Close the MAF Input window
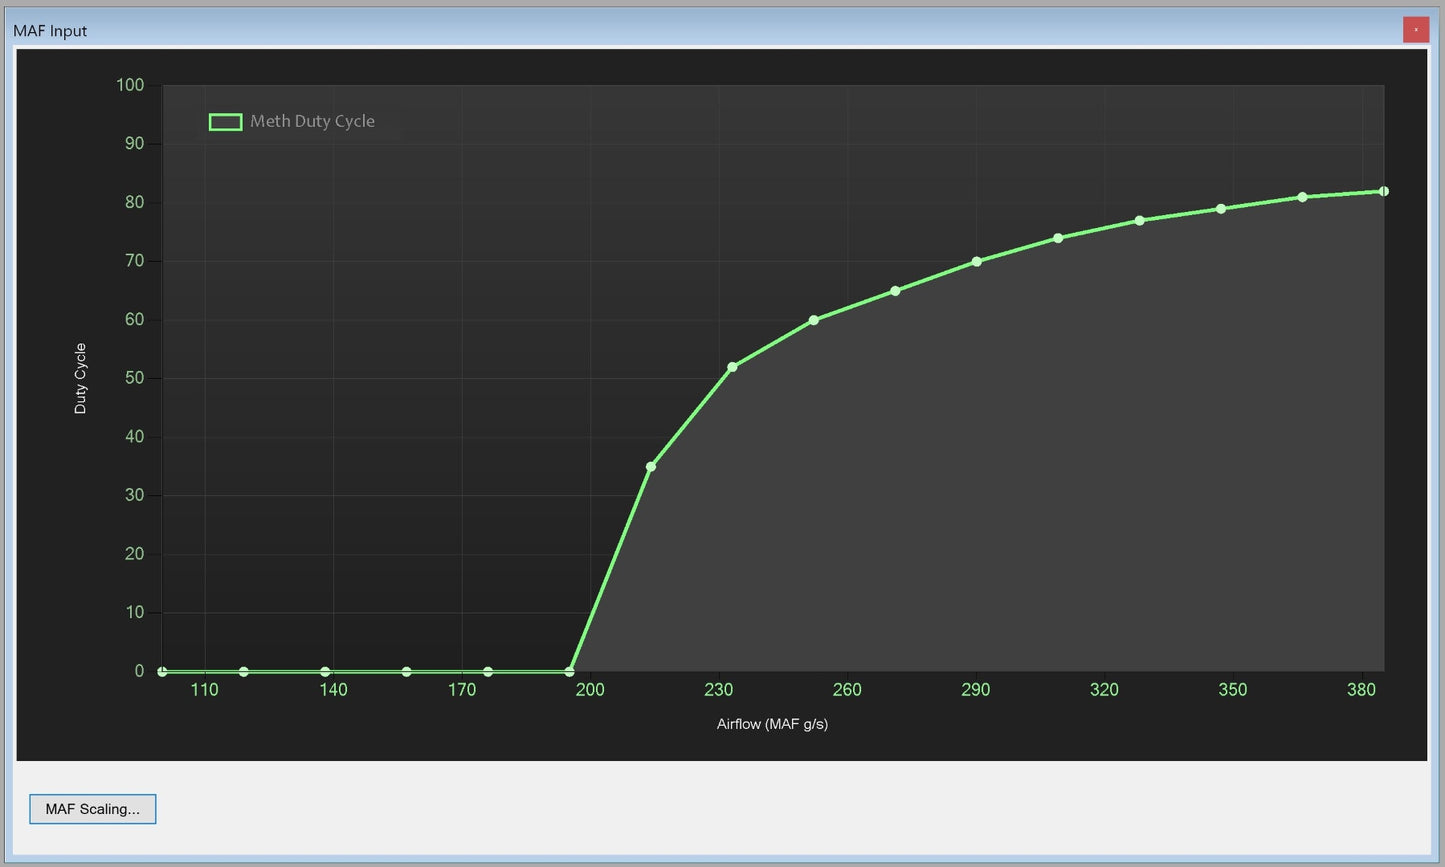This screenshot has height=867, width=1445. (1415, 30)
